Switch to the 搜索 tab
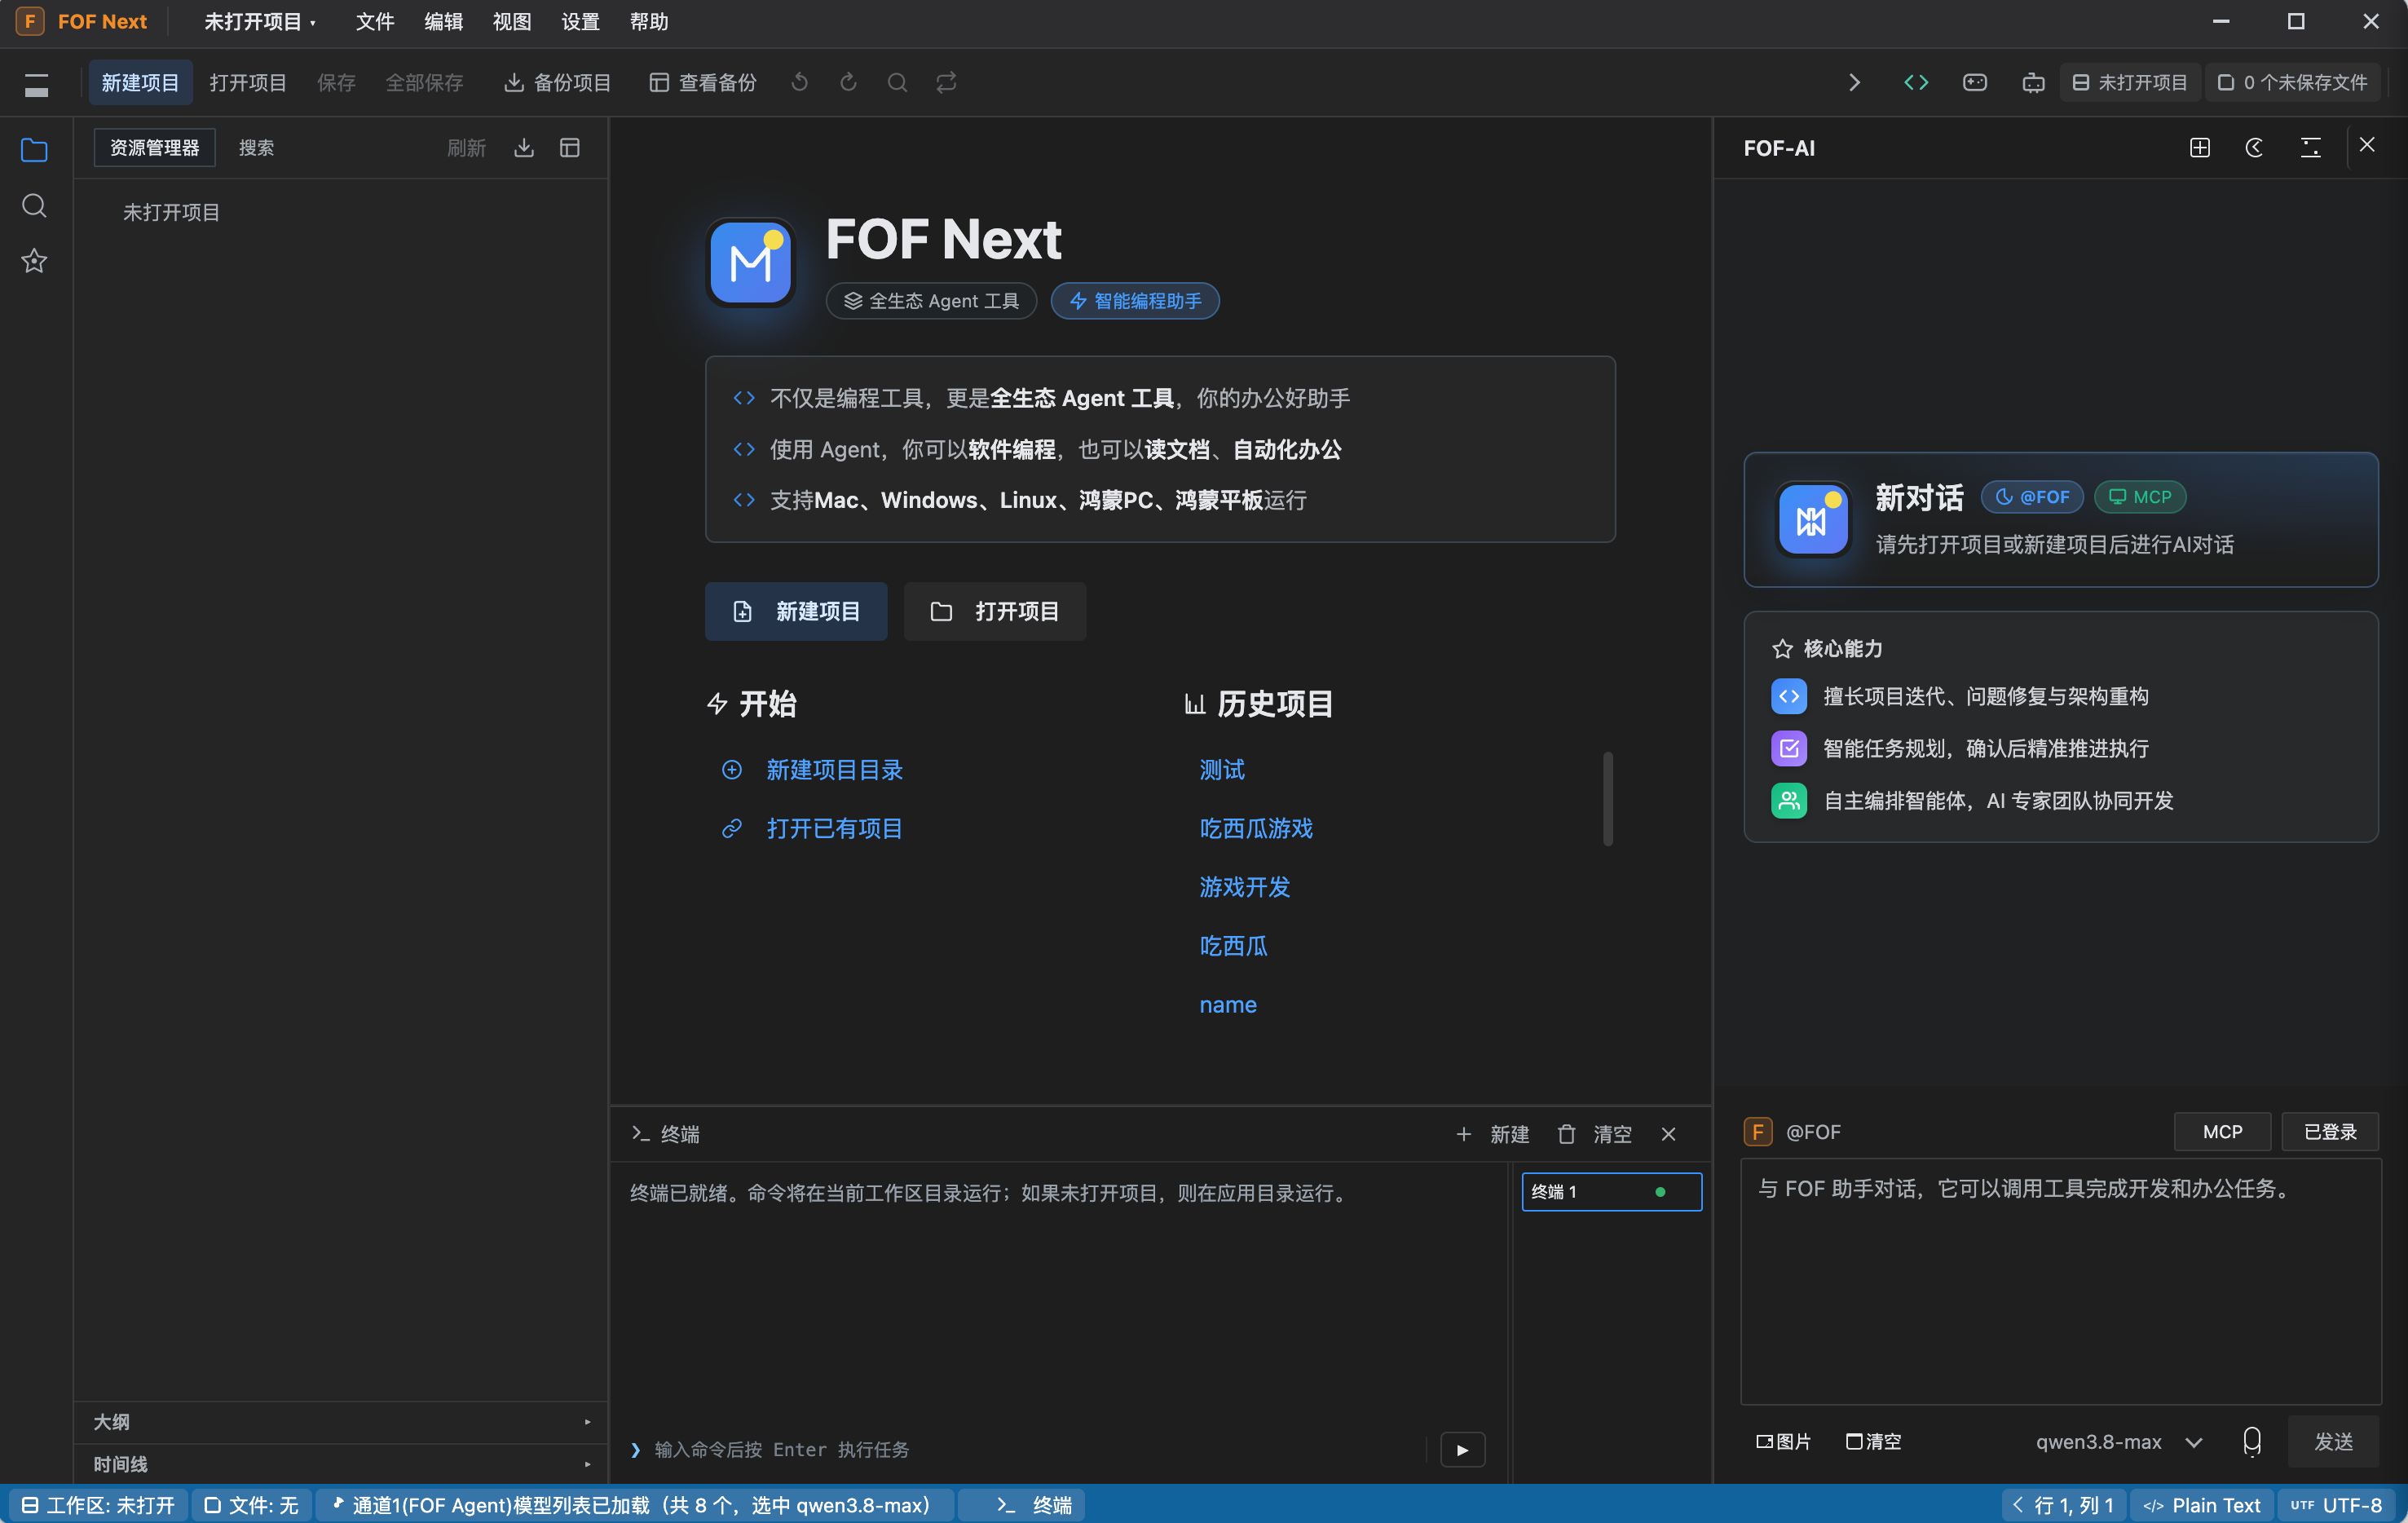Image resolution: width=2408 pixels, height=1523 pixels. pos(257,148)
